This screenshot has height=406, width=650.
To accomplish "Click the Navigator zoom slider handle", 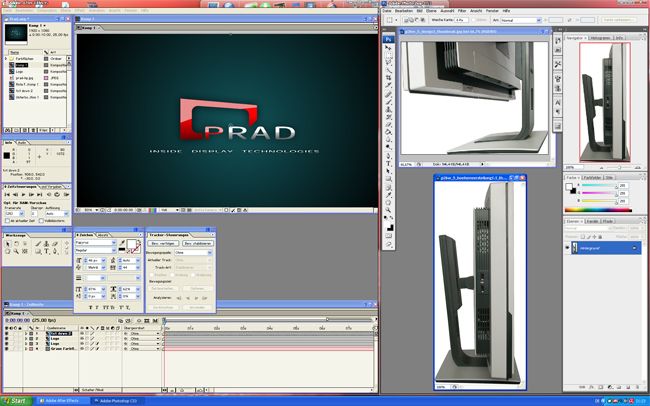I will tap(619, 168).
